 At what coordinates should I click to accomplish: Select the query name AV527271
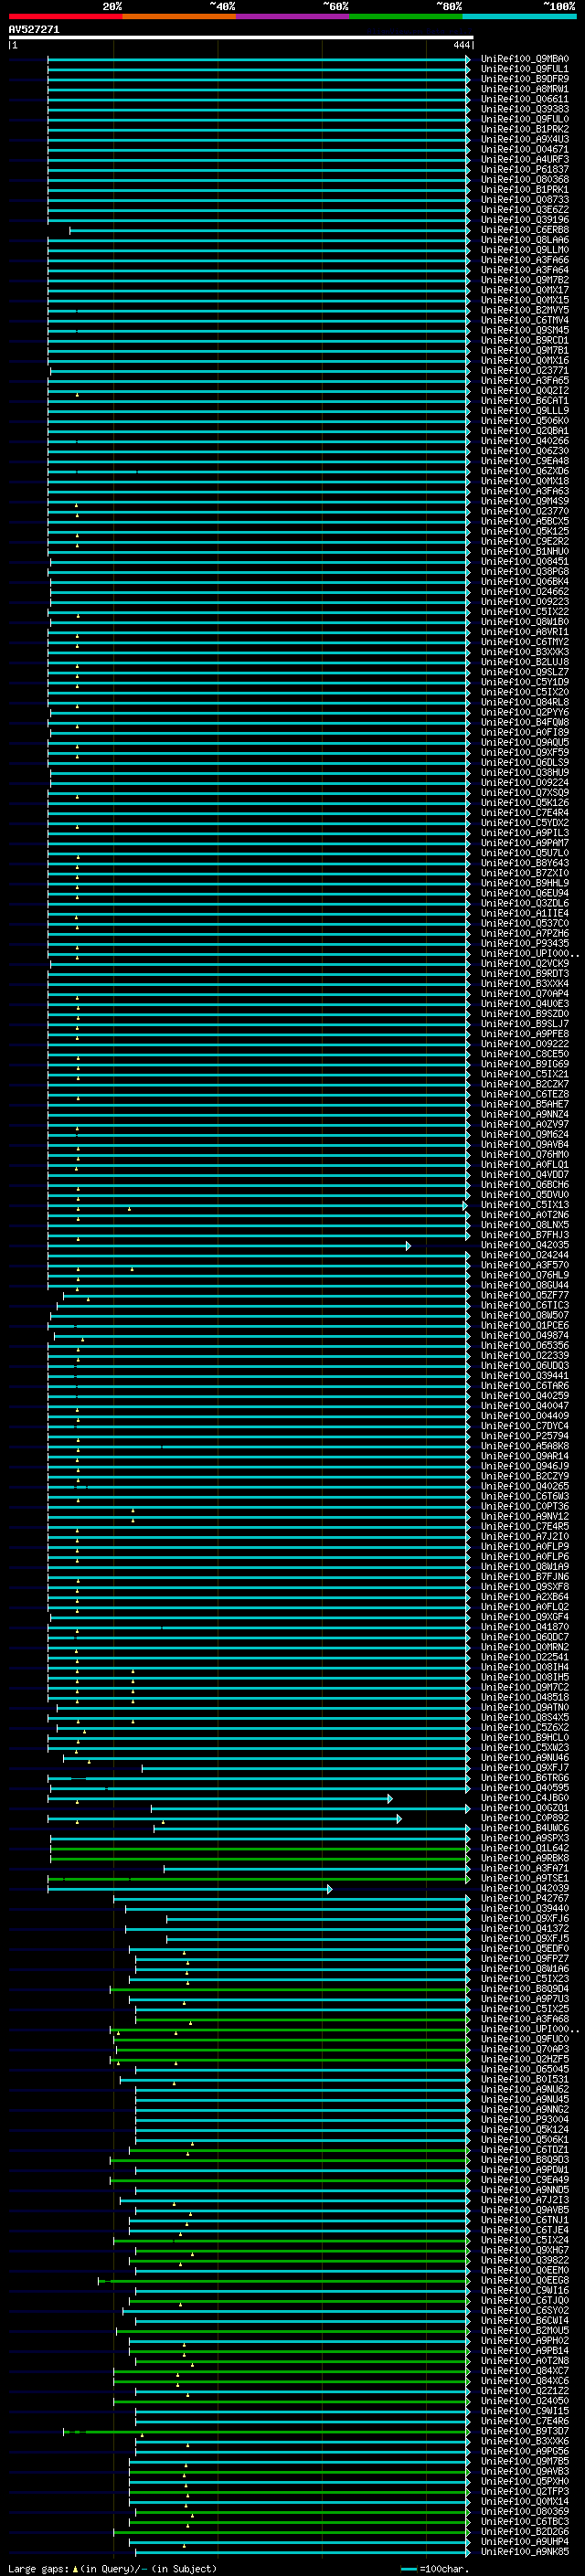(x=34, y=29)
